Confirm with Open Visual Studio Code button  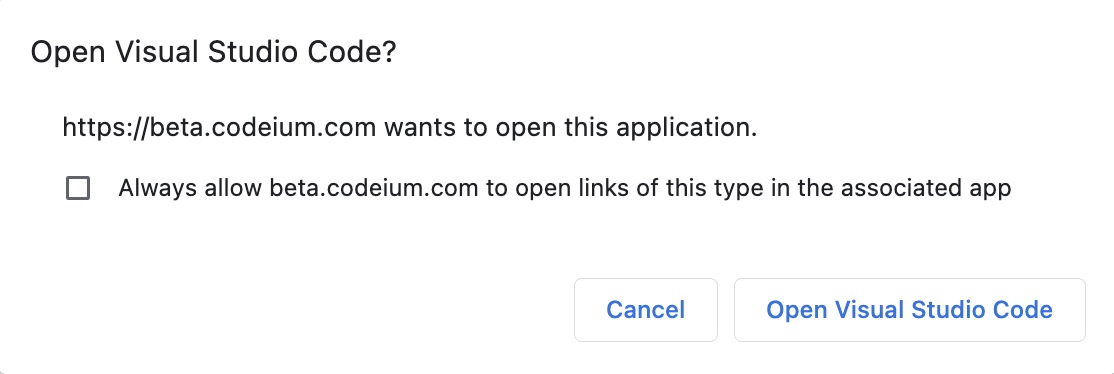(x=909, y=309)
